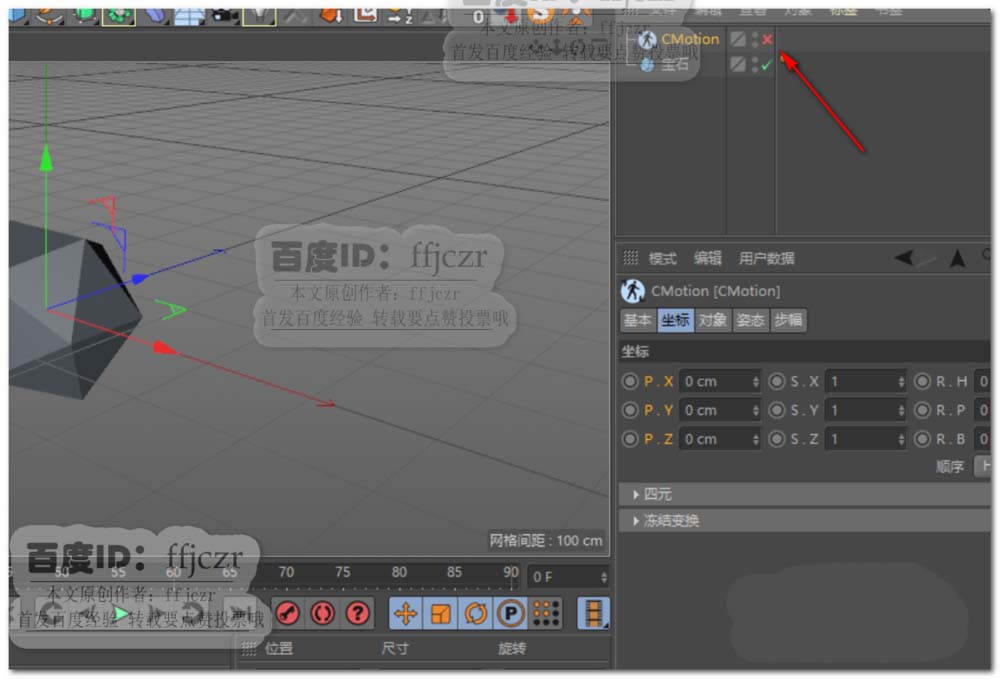1000x679 pixels.
Task: Click the P.Z value stepper arrows
Action: pos(756,439)
